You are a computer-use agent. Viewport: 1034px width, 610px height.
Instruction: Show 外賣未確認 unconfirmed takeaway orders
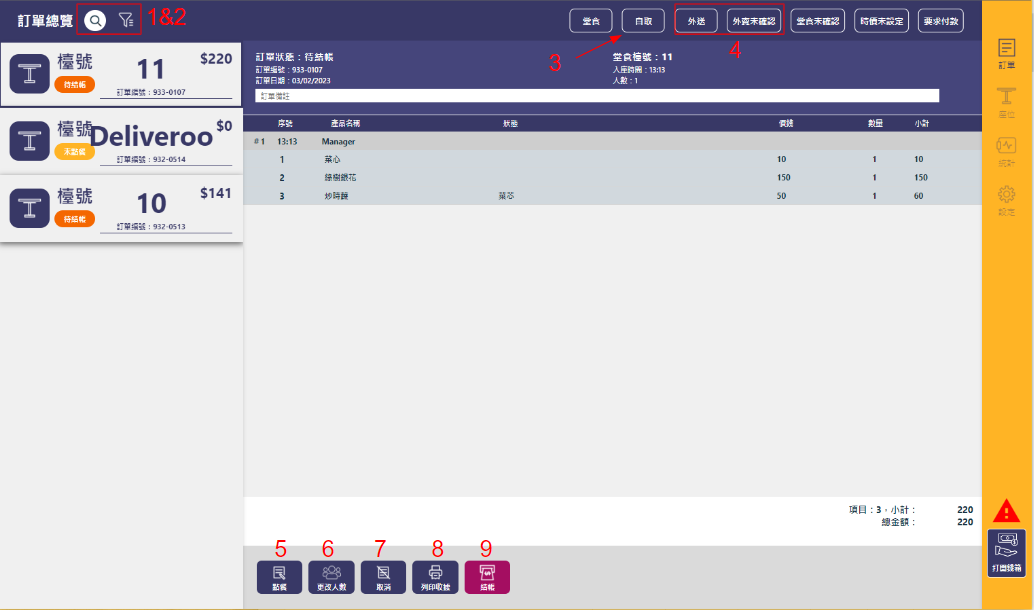click(753, 21)
